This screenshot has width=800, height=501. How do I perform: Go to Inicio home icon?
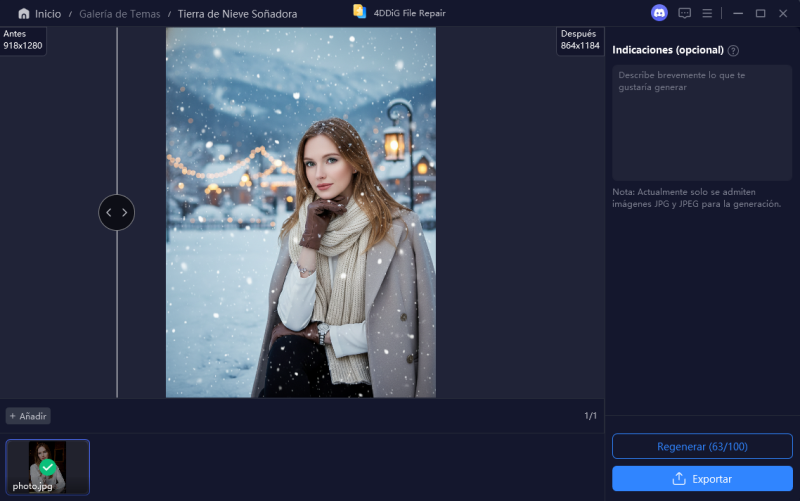[23, 14]
